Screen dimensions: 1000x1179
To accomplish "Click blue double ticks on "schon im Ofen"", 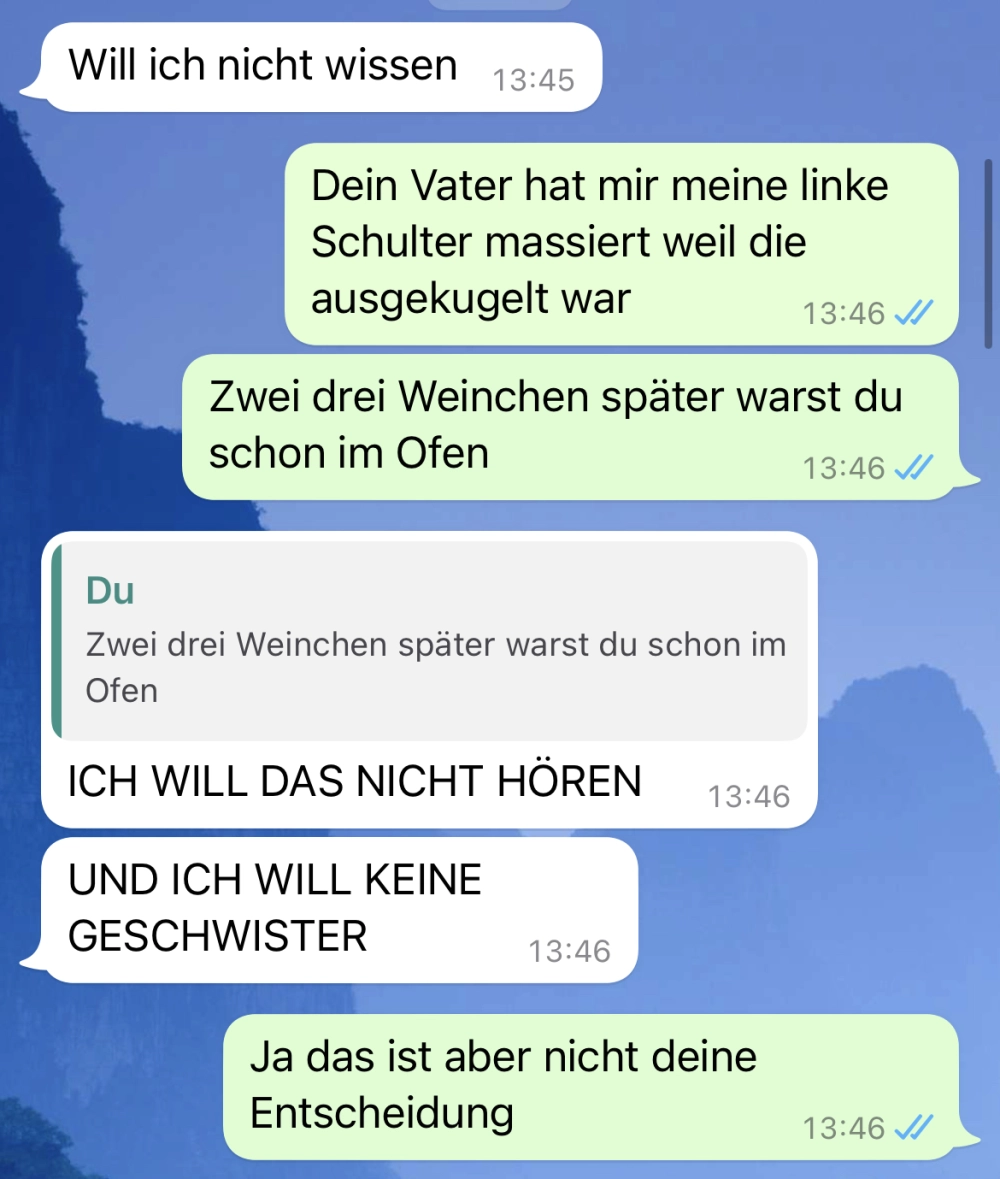I will (x=914, y=468).
